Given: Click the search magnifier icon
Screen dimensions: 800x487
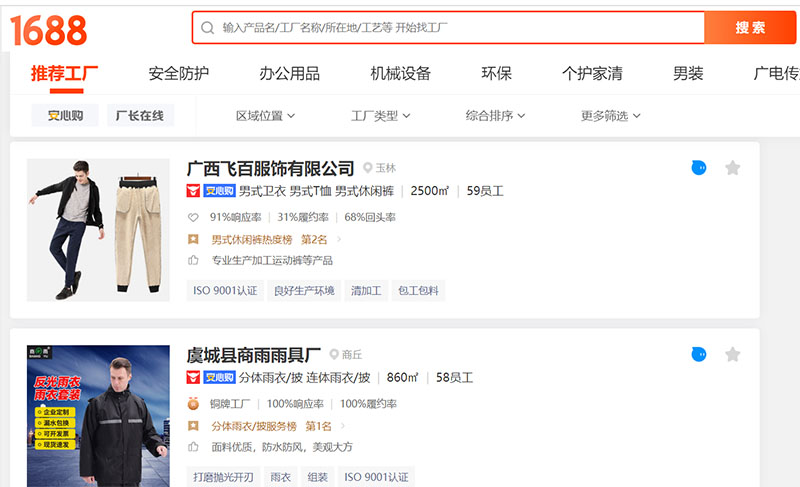Looking at the screenshot, I should click(x=207, y=28).
